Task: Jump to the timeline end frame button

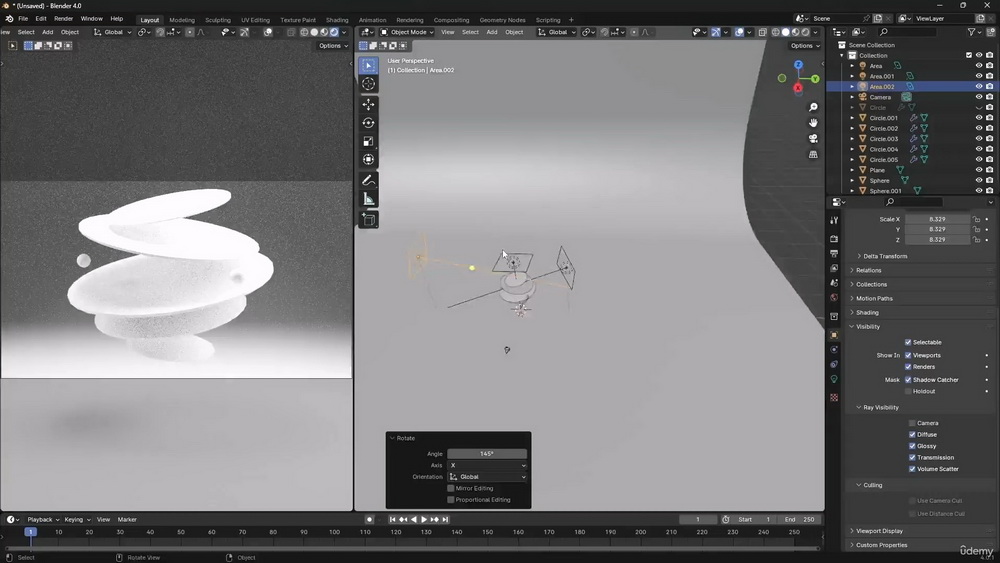Action: tap(446, 520)
